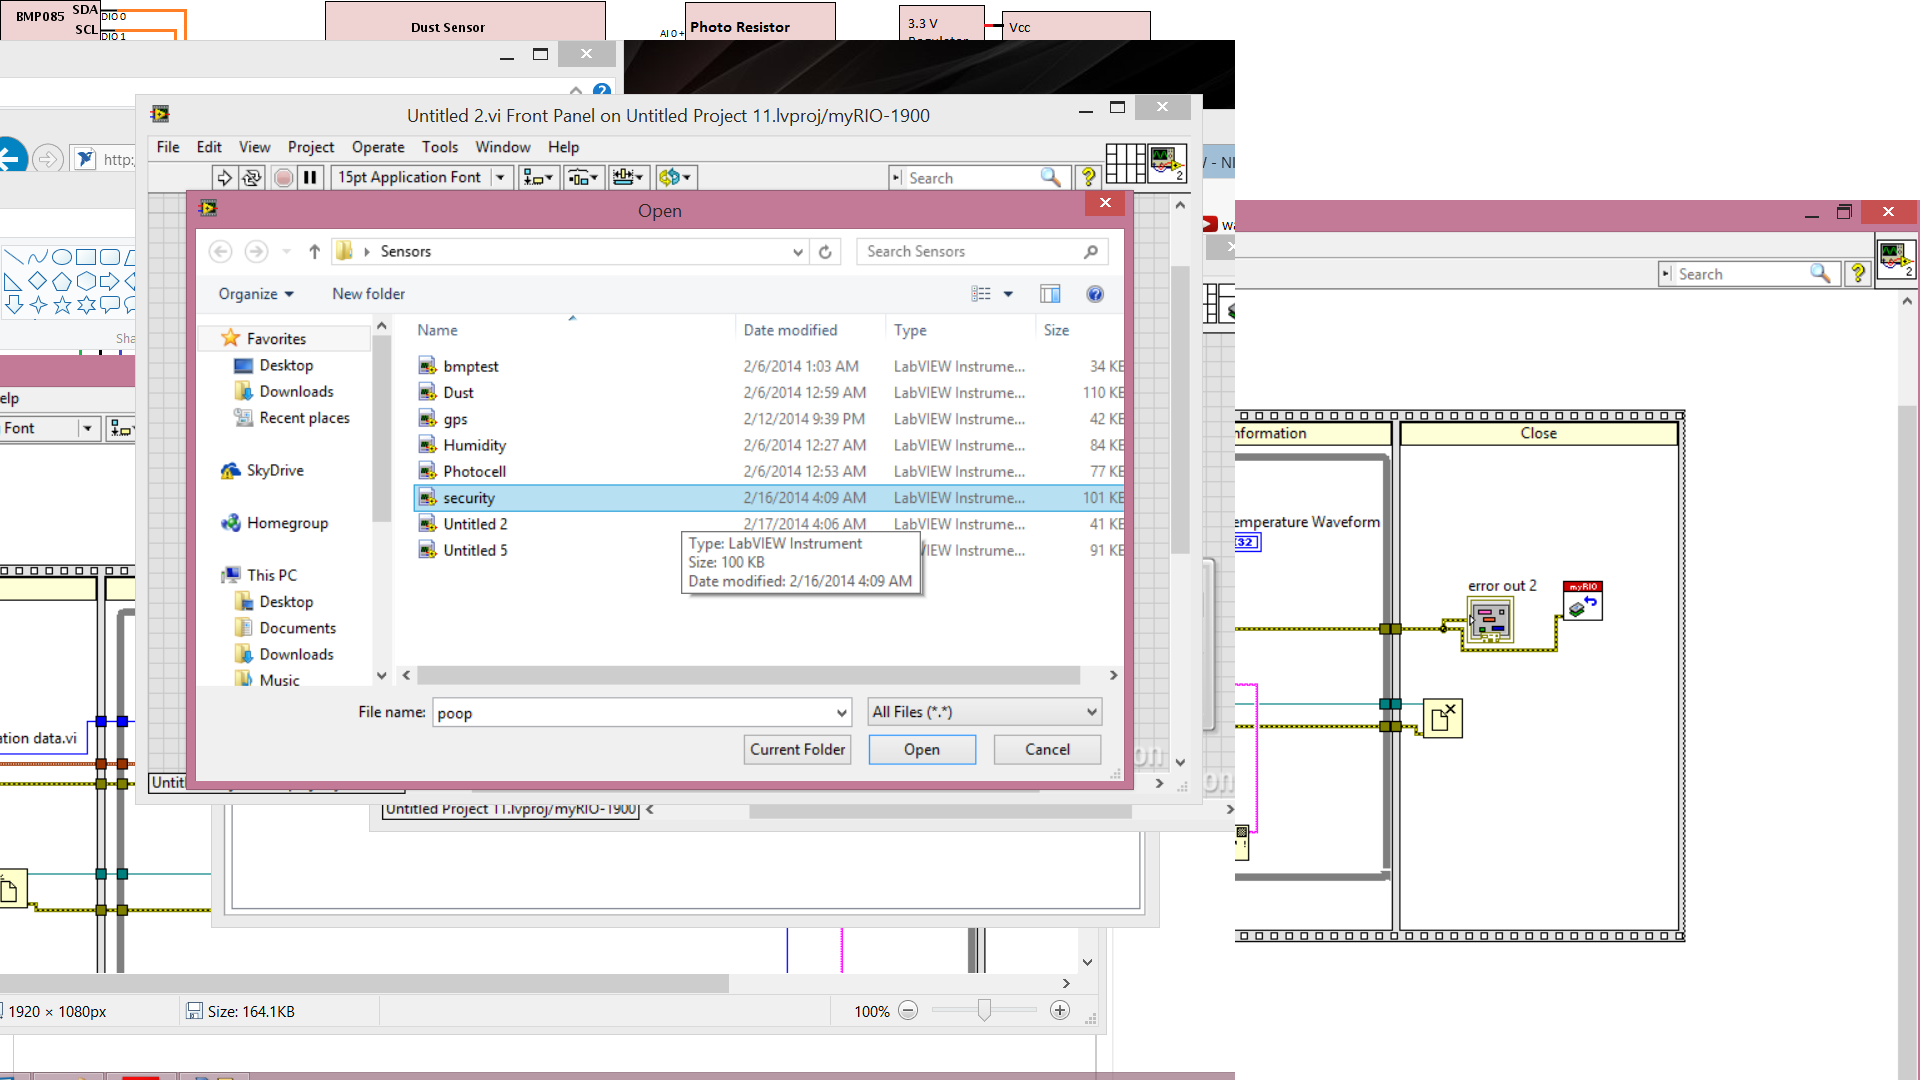Open the Project menu
Viewport: 1920px width, 1080px height.
click(311, 147)
